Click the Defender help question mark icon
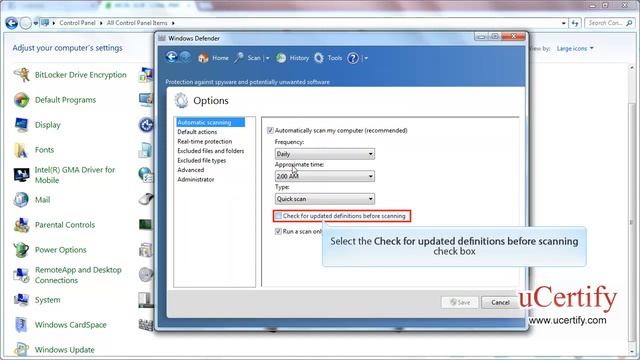 coord(353,58)
